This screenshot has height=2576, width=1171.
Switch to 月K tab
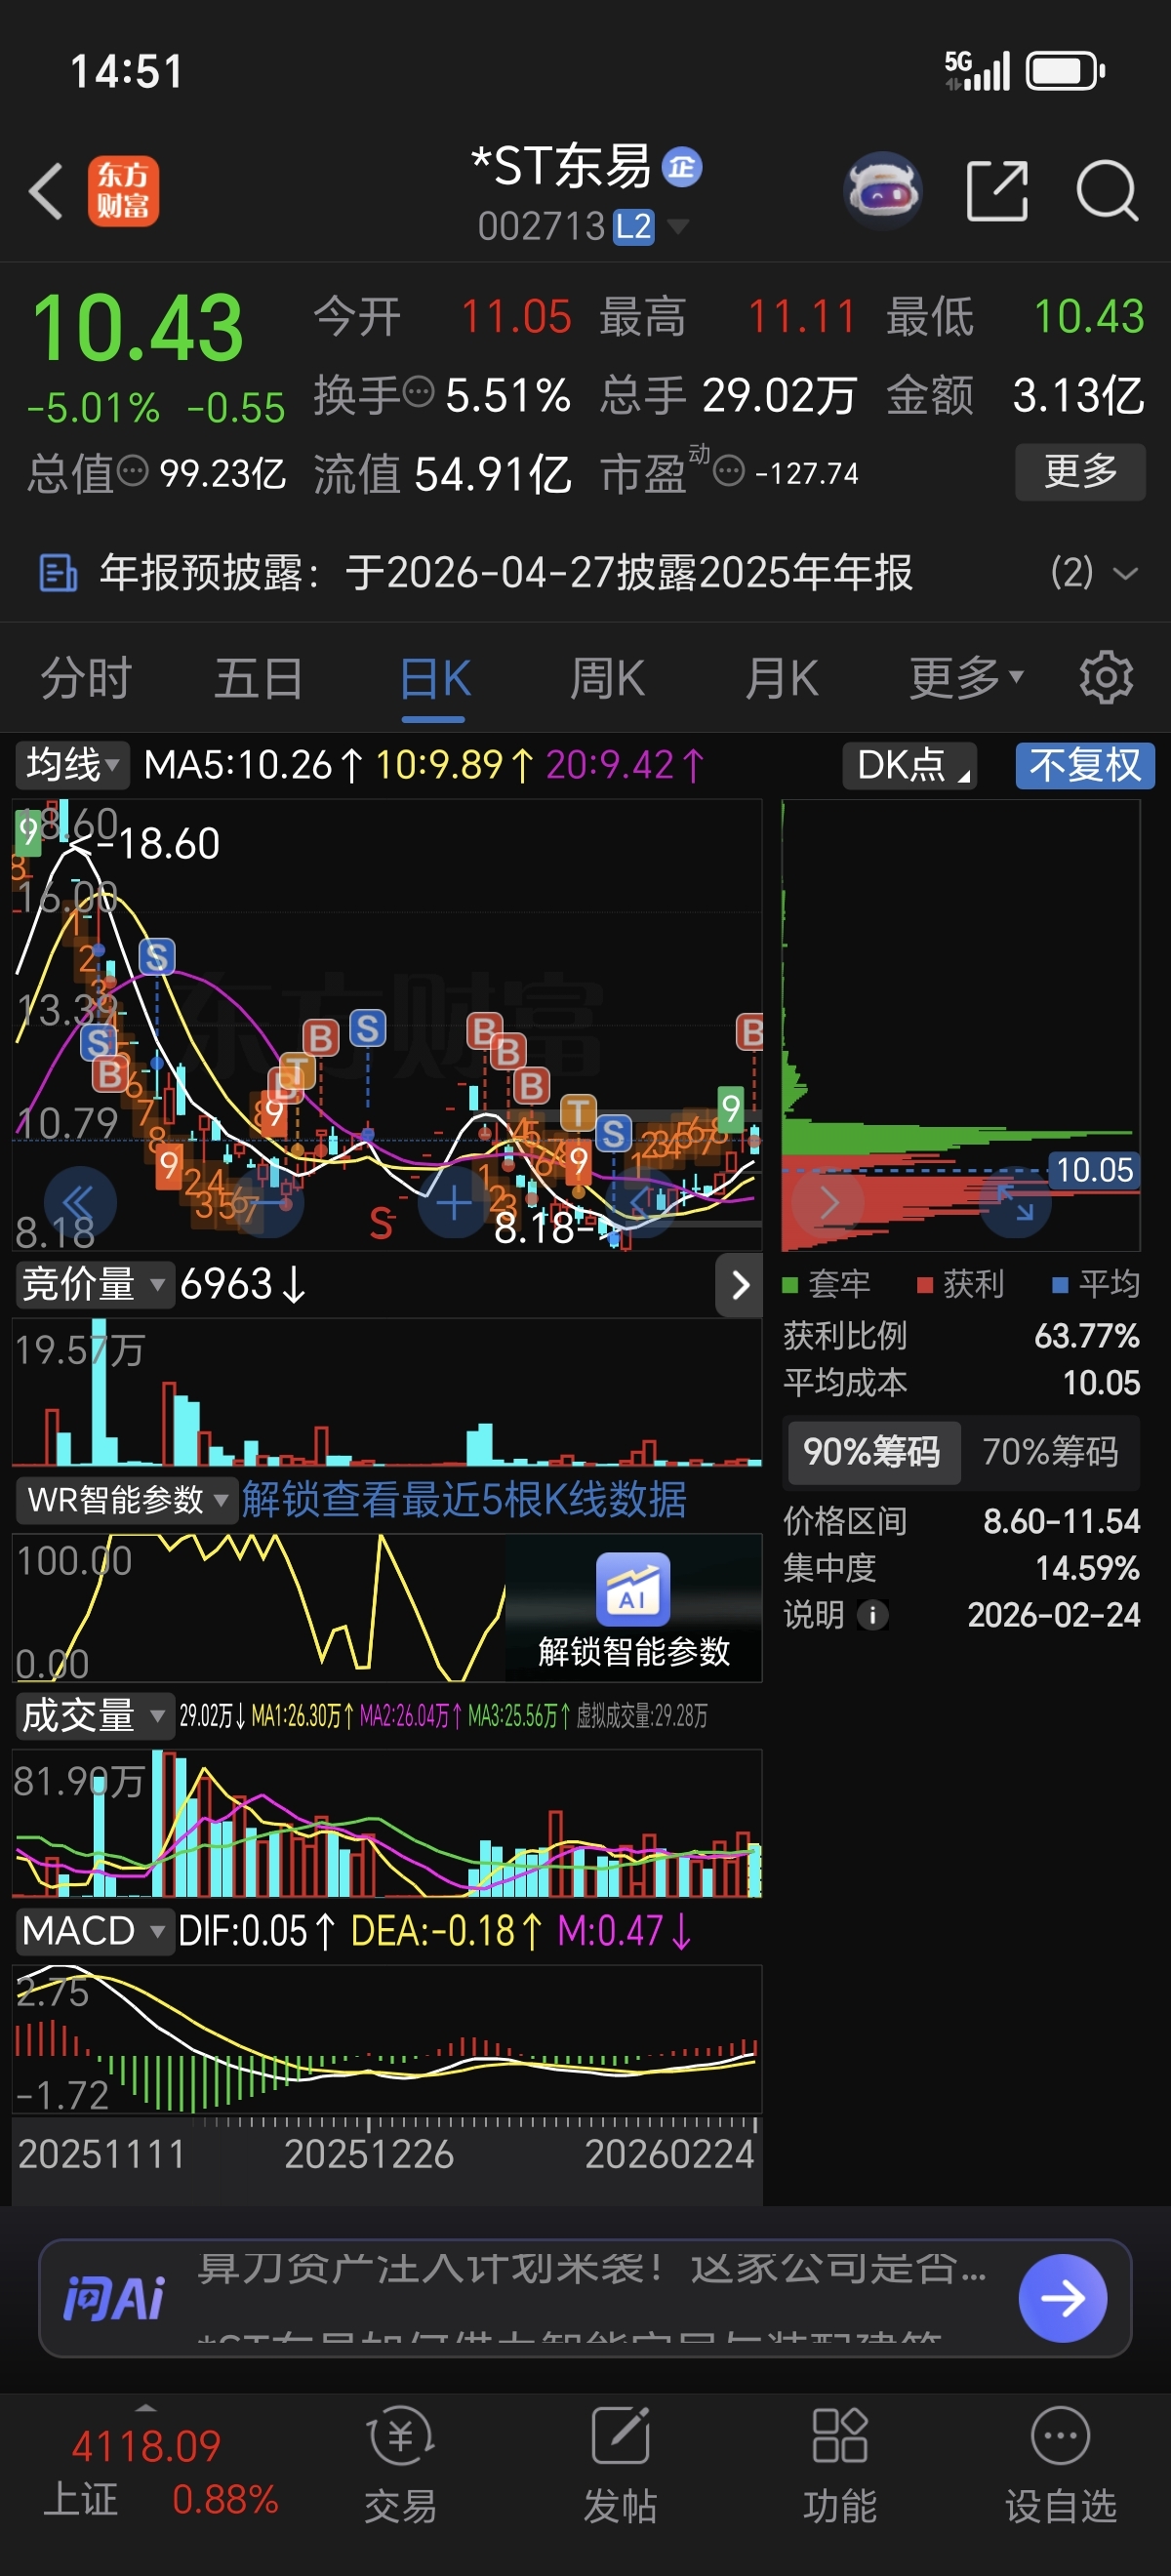[781, 678]
